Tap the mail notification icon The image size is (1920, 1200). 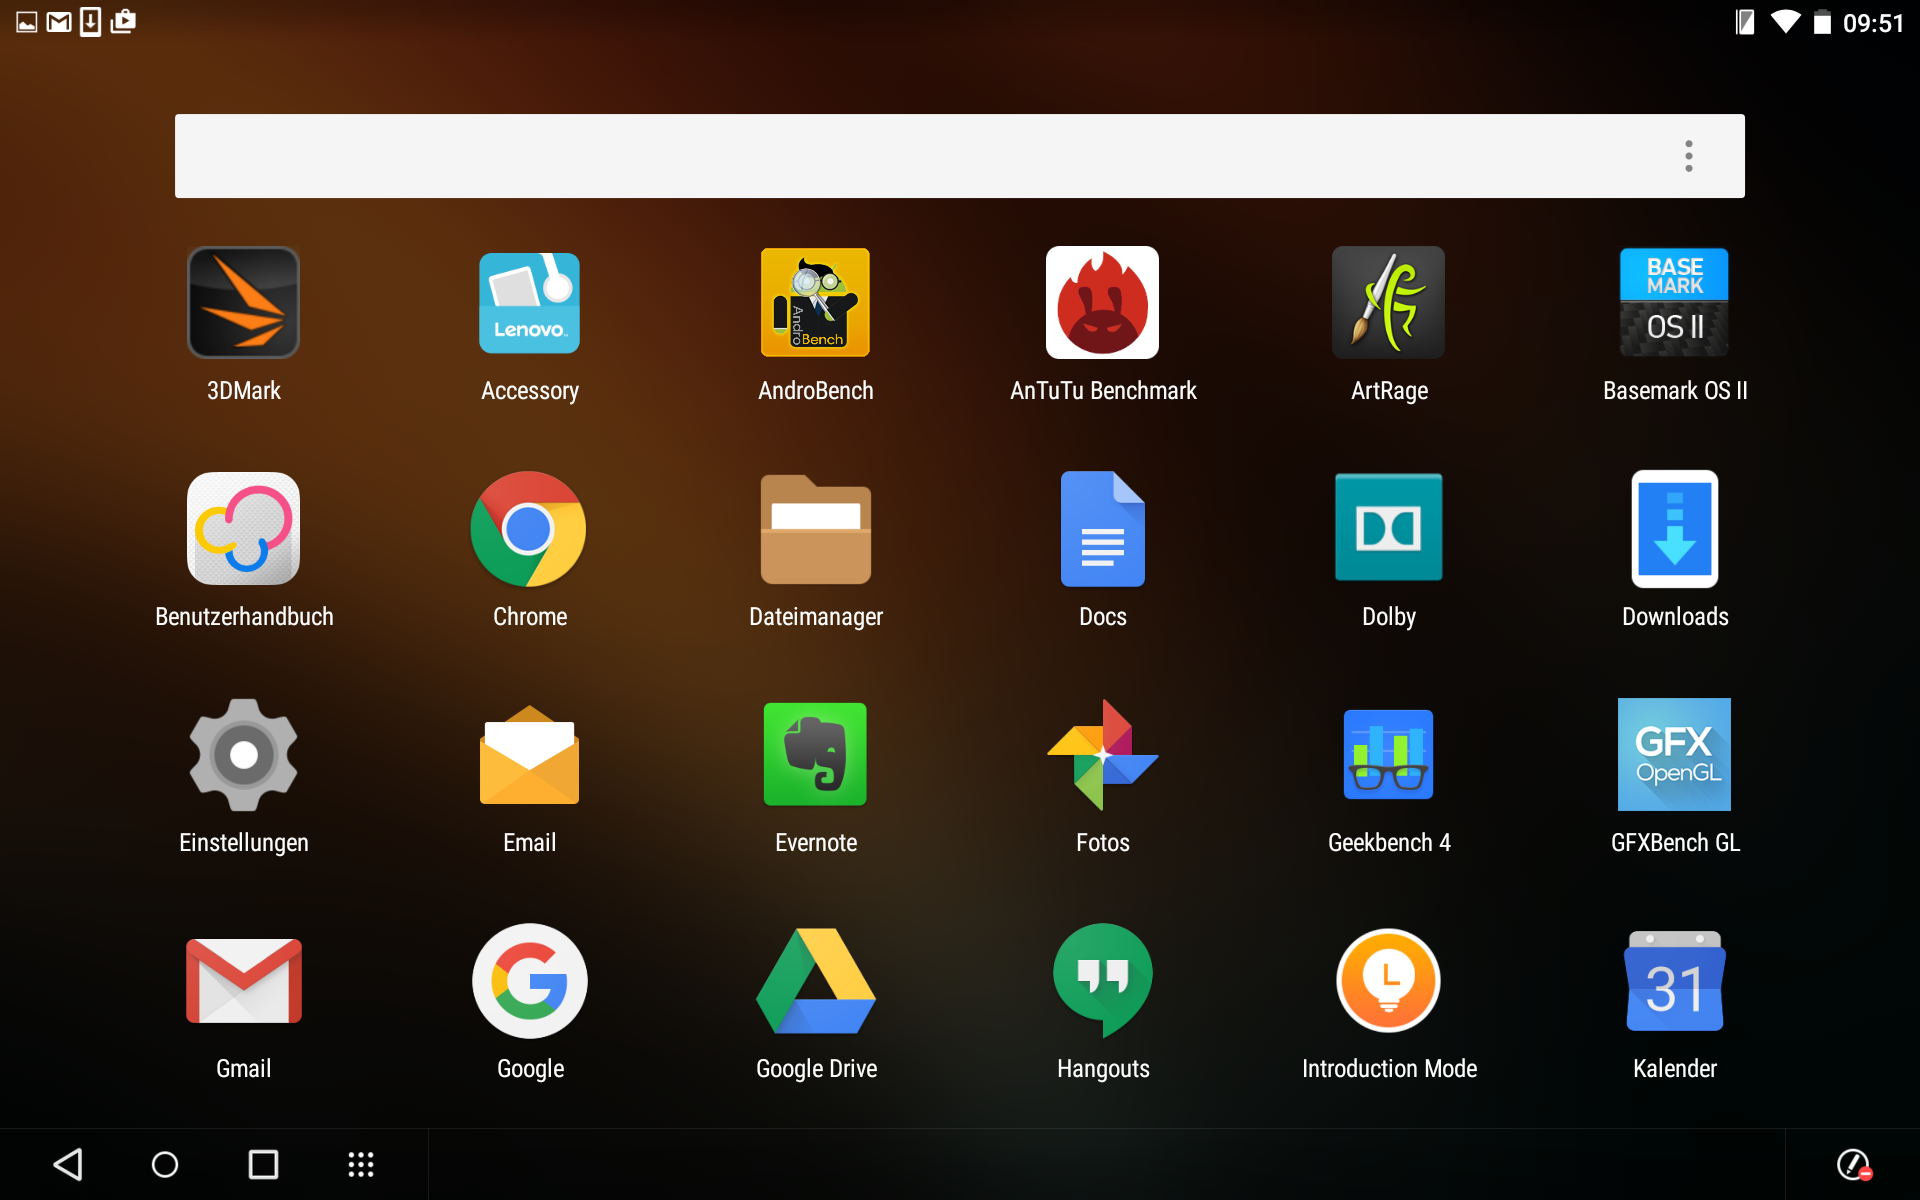59,22
